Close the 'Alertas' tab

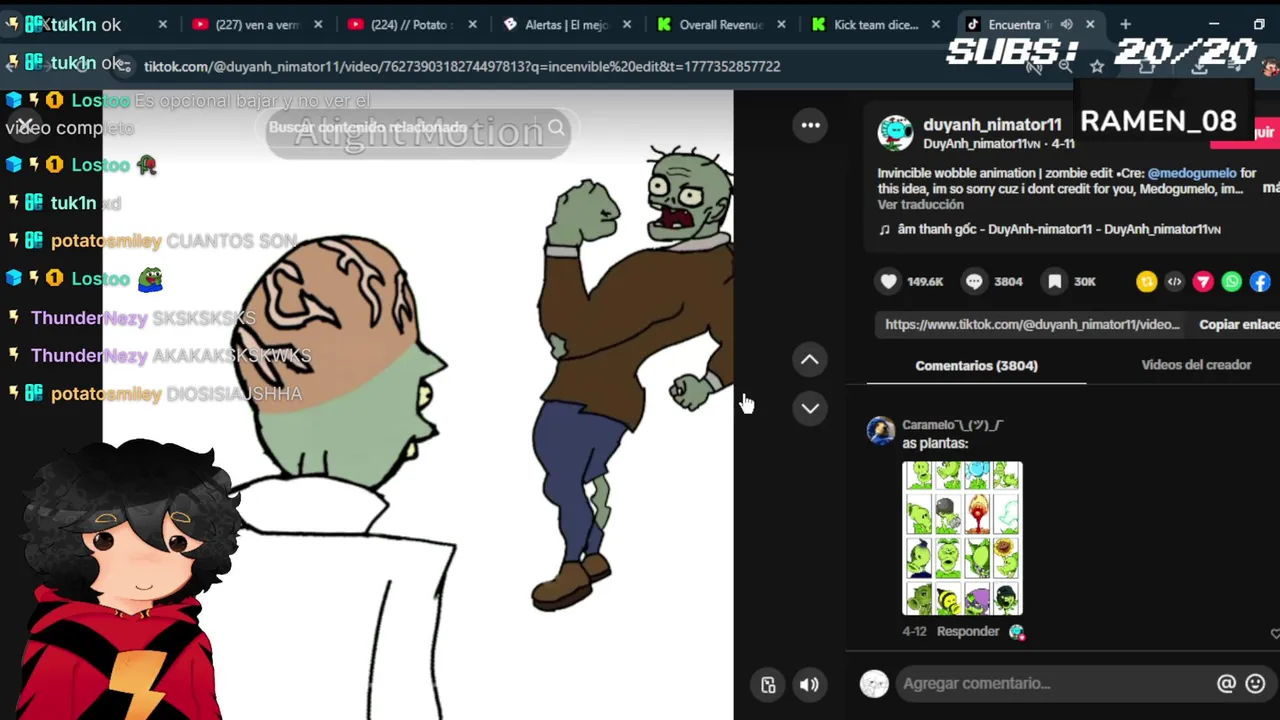(x=627, y=25)
